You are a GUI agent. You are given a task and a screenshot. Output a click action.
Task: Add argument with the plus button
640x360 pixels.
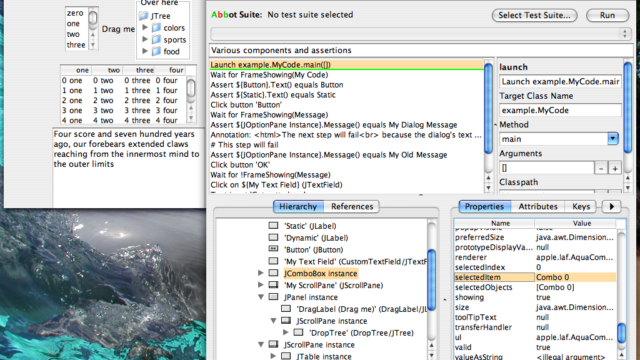615,168
